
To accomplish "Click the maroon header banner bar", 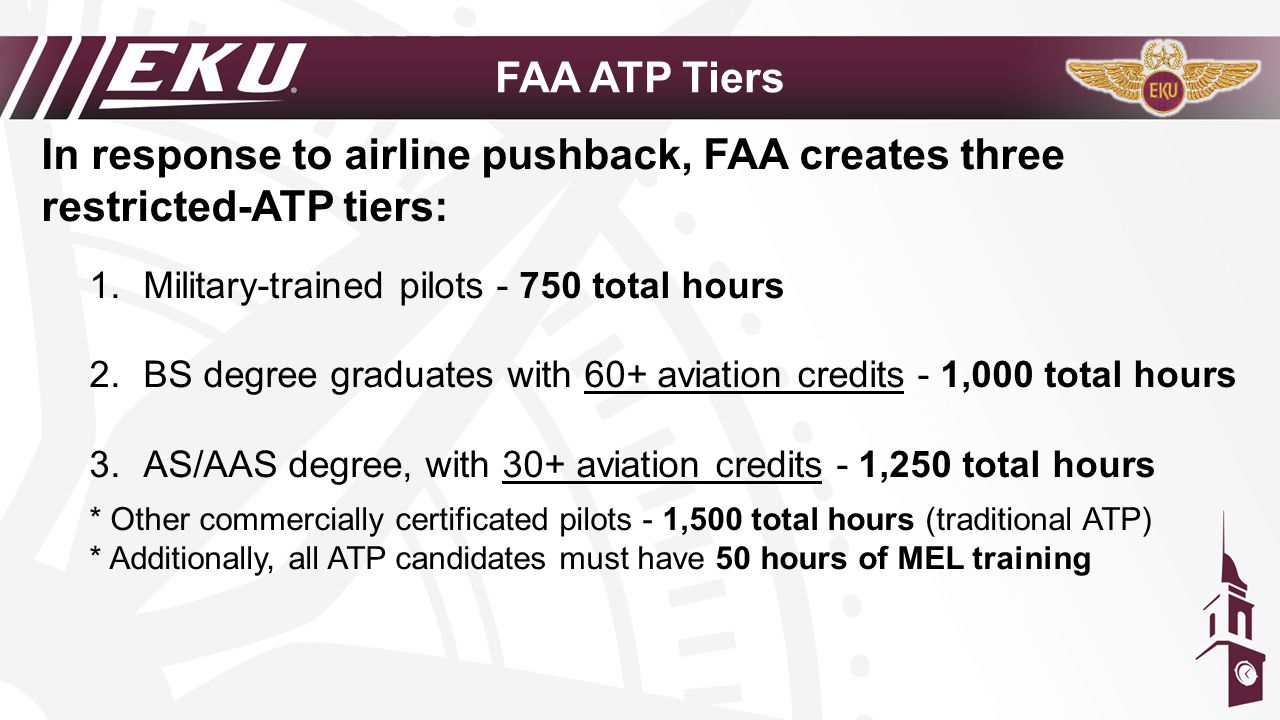I will coord(640,78).
